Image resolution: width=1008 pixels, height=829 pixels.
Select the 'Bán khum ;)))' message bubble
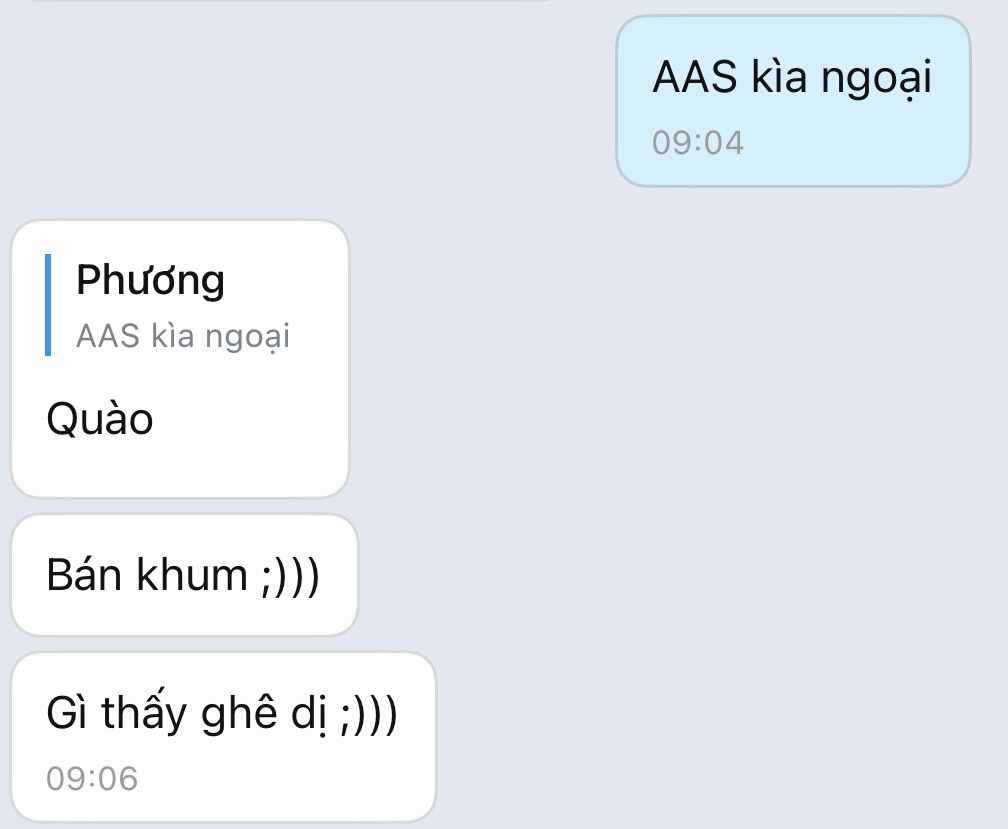(184, 575)
